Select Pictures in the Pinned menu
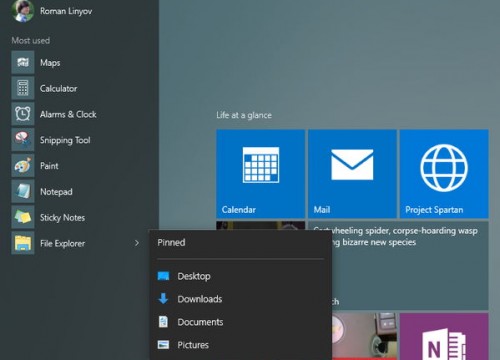This screenshot has height=360, width=500. coord(240,345)
